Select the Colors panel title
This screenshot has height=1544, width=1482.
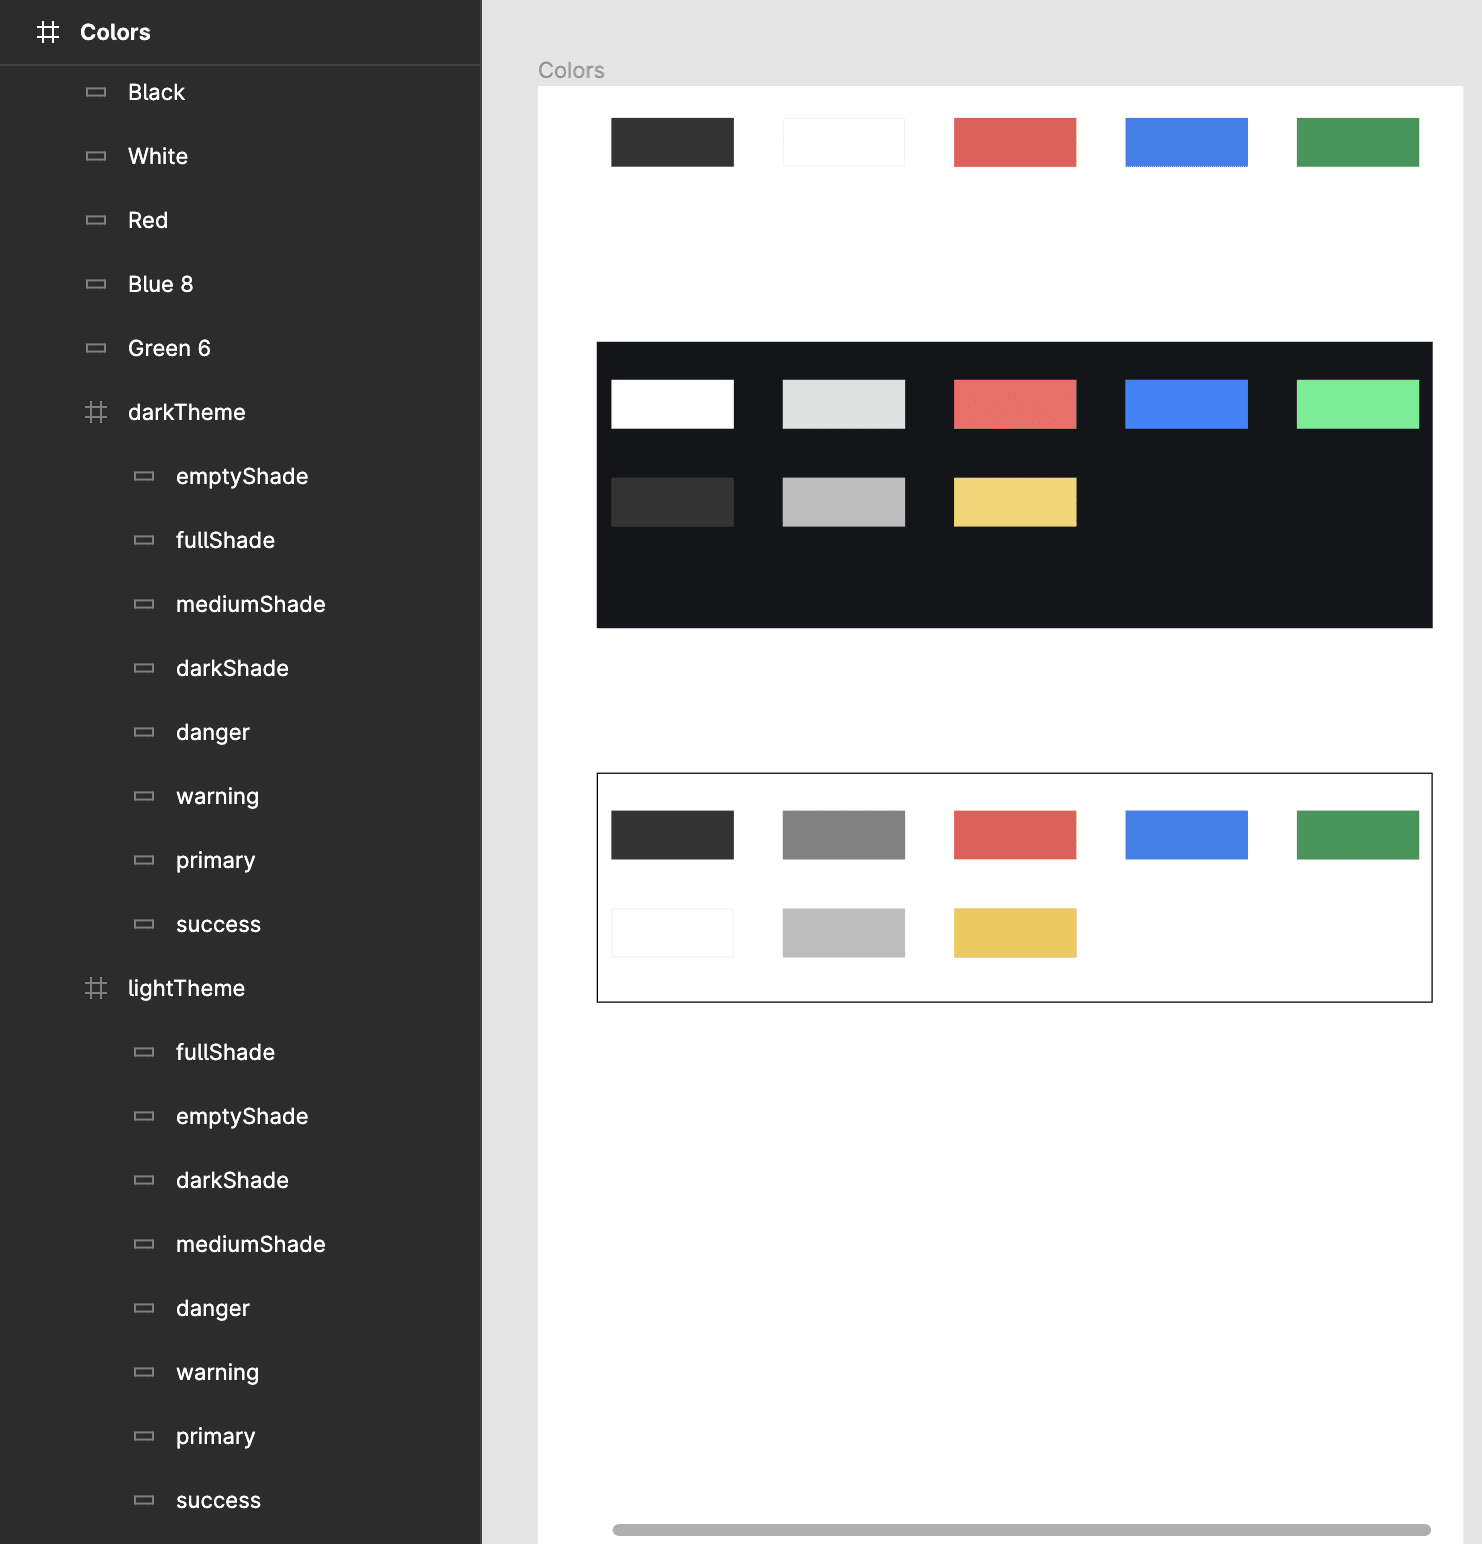(x=115, y=31)
